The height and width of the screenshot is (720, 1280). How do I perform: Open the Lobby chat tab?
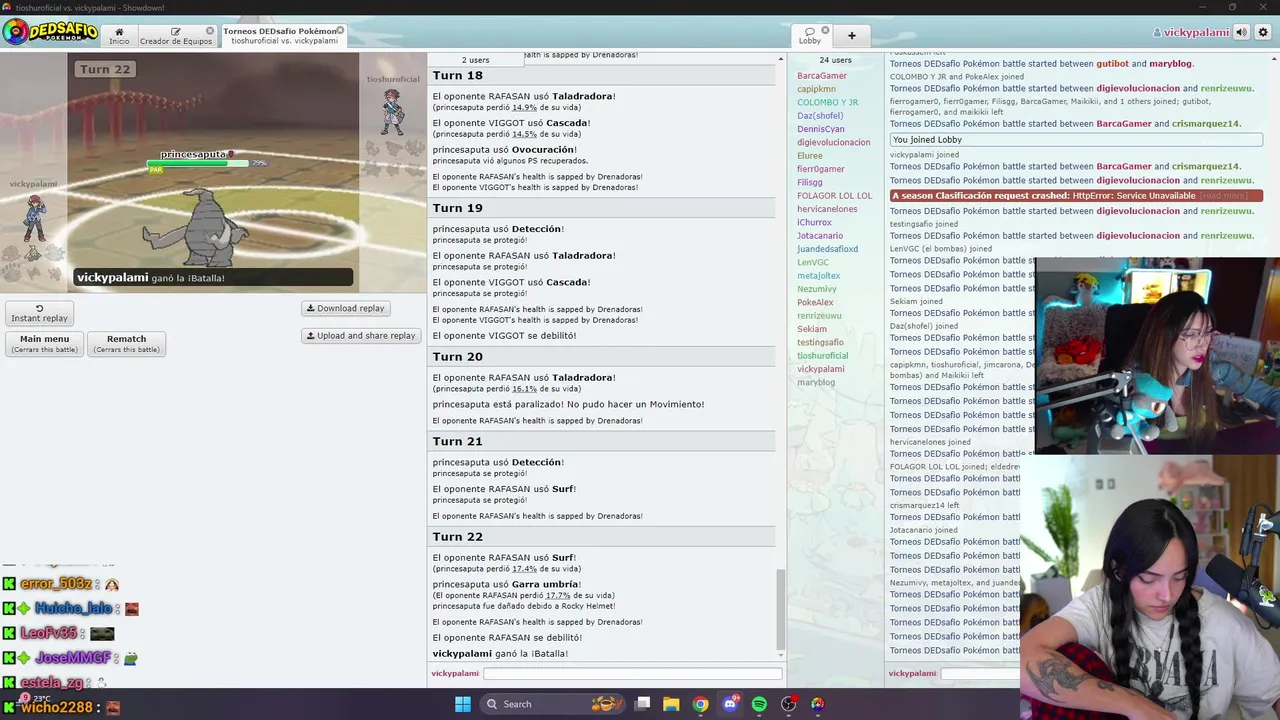[810, 36]
